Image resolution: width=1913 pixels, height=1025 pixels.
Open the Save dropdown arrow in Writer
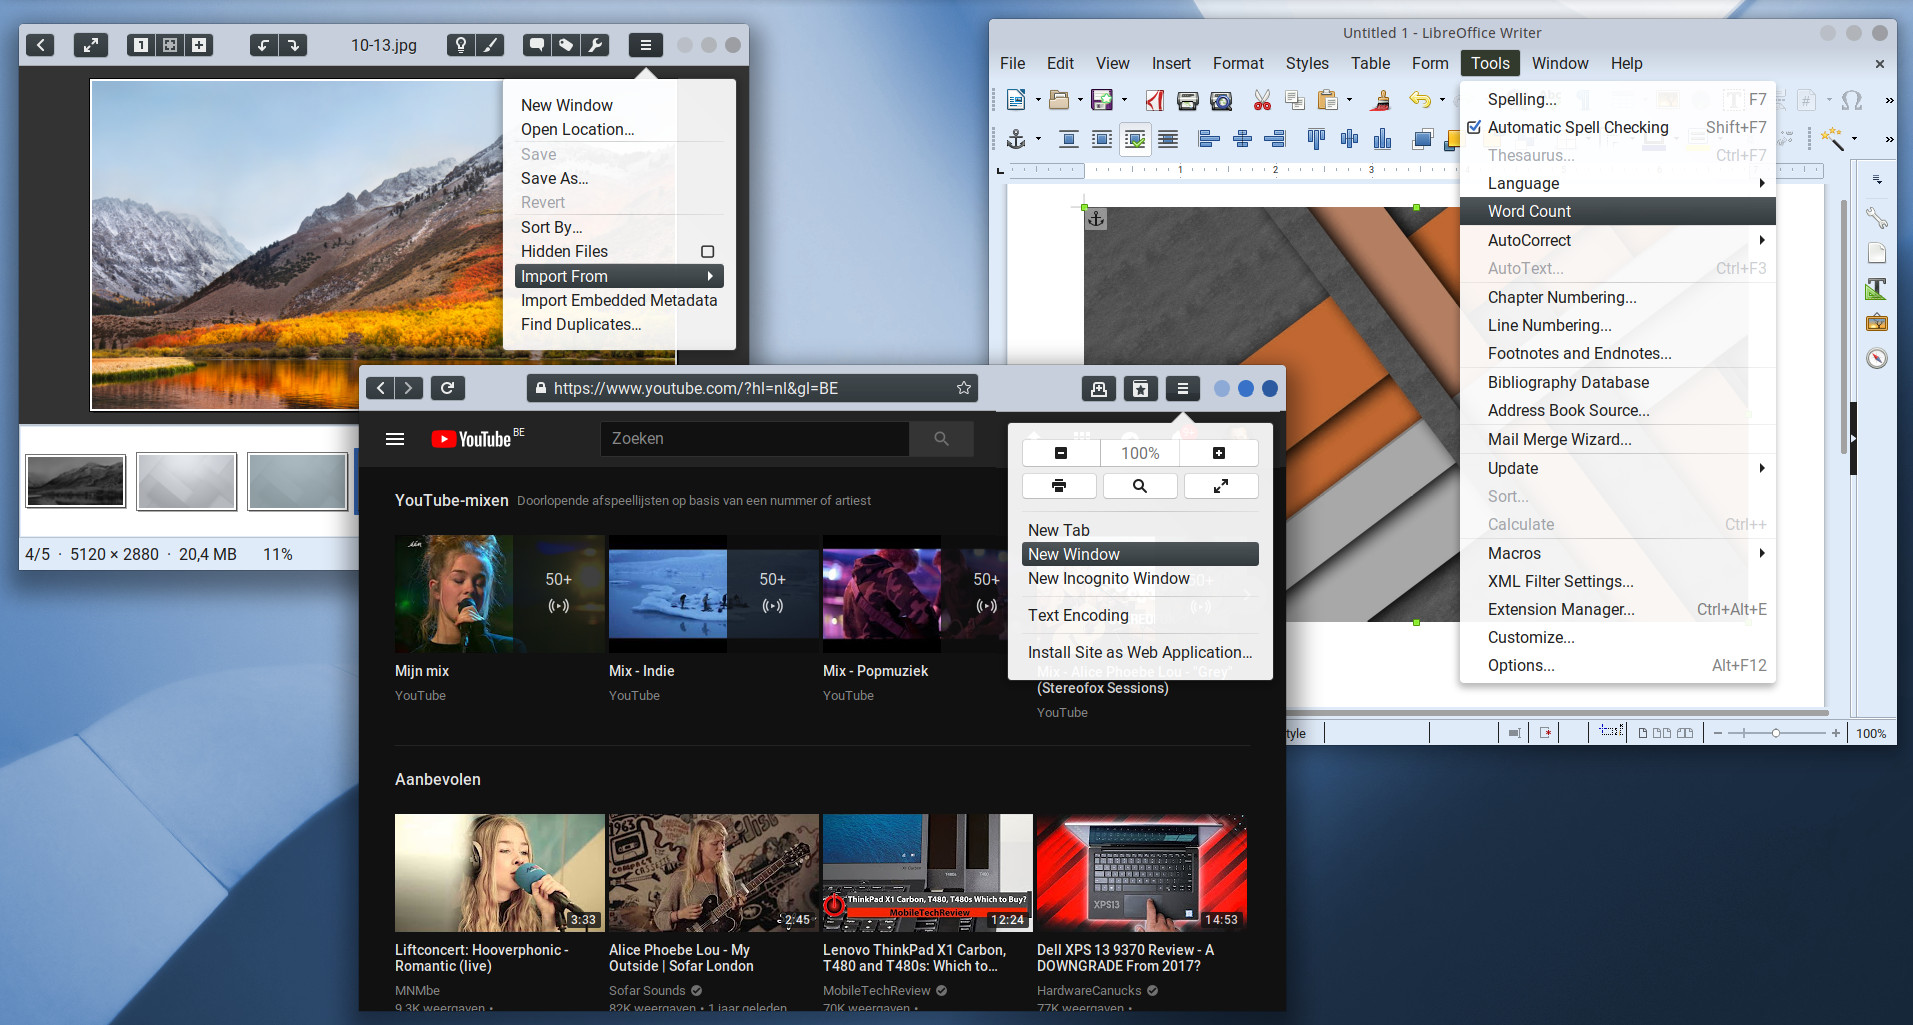[1125, 100]
